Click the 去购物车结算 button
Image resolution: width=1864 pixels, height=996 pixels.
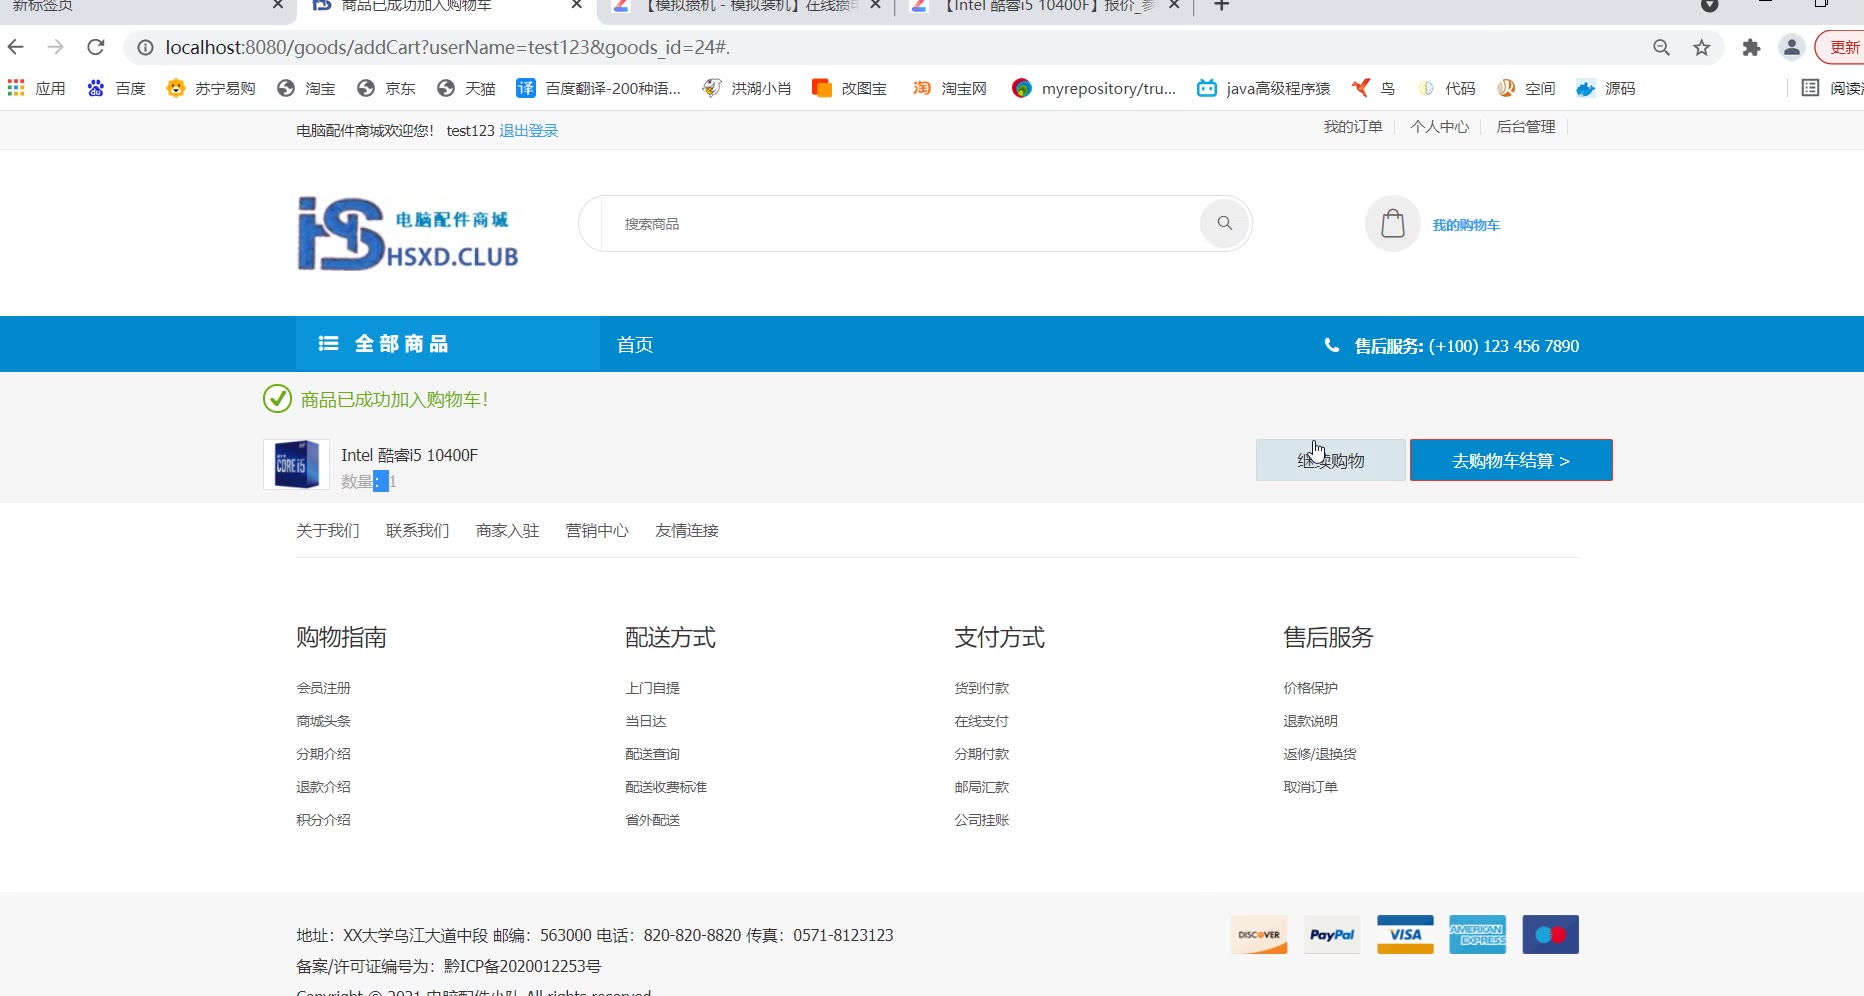[x=1511, y=460]
